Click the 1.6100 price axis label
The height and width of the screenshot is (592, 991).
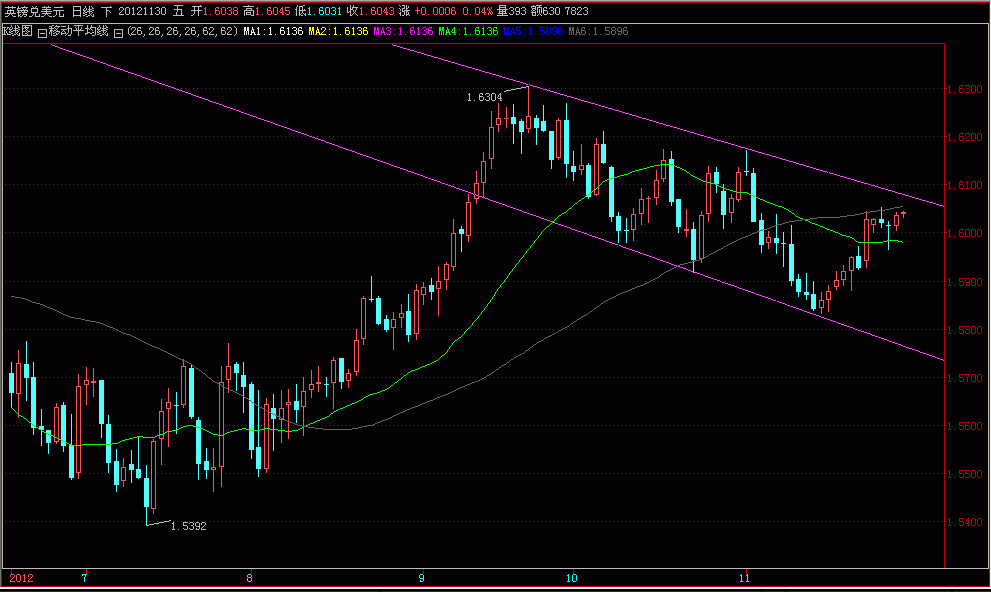(x=964, y=185)
